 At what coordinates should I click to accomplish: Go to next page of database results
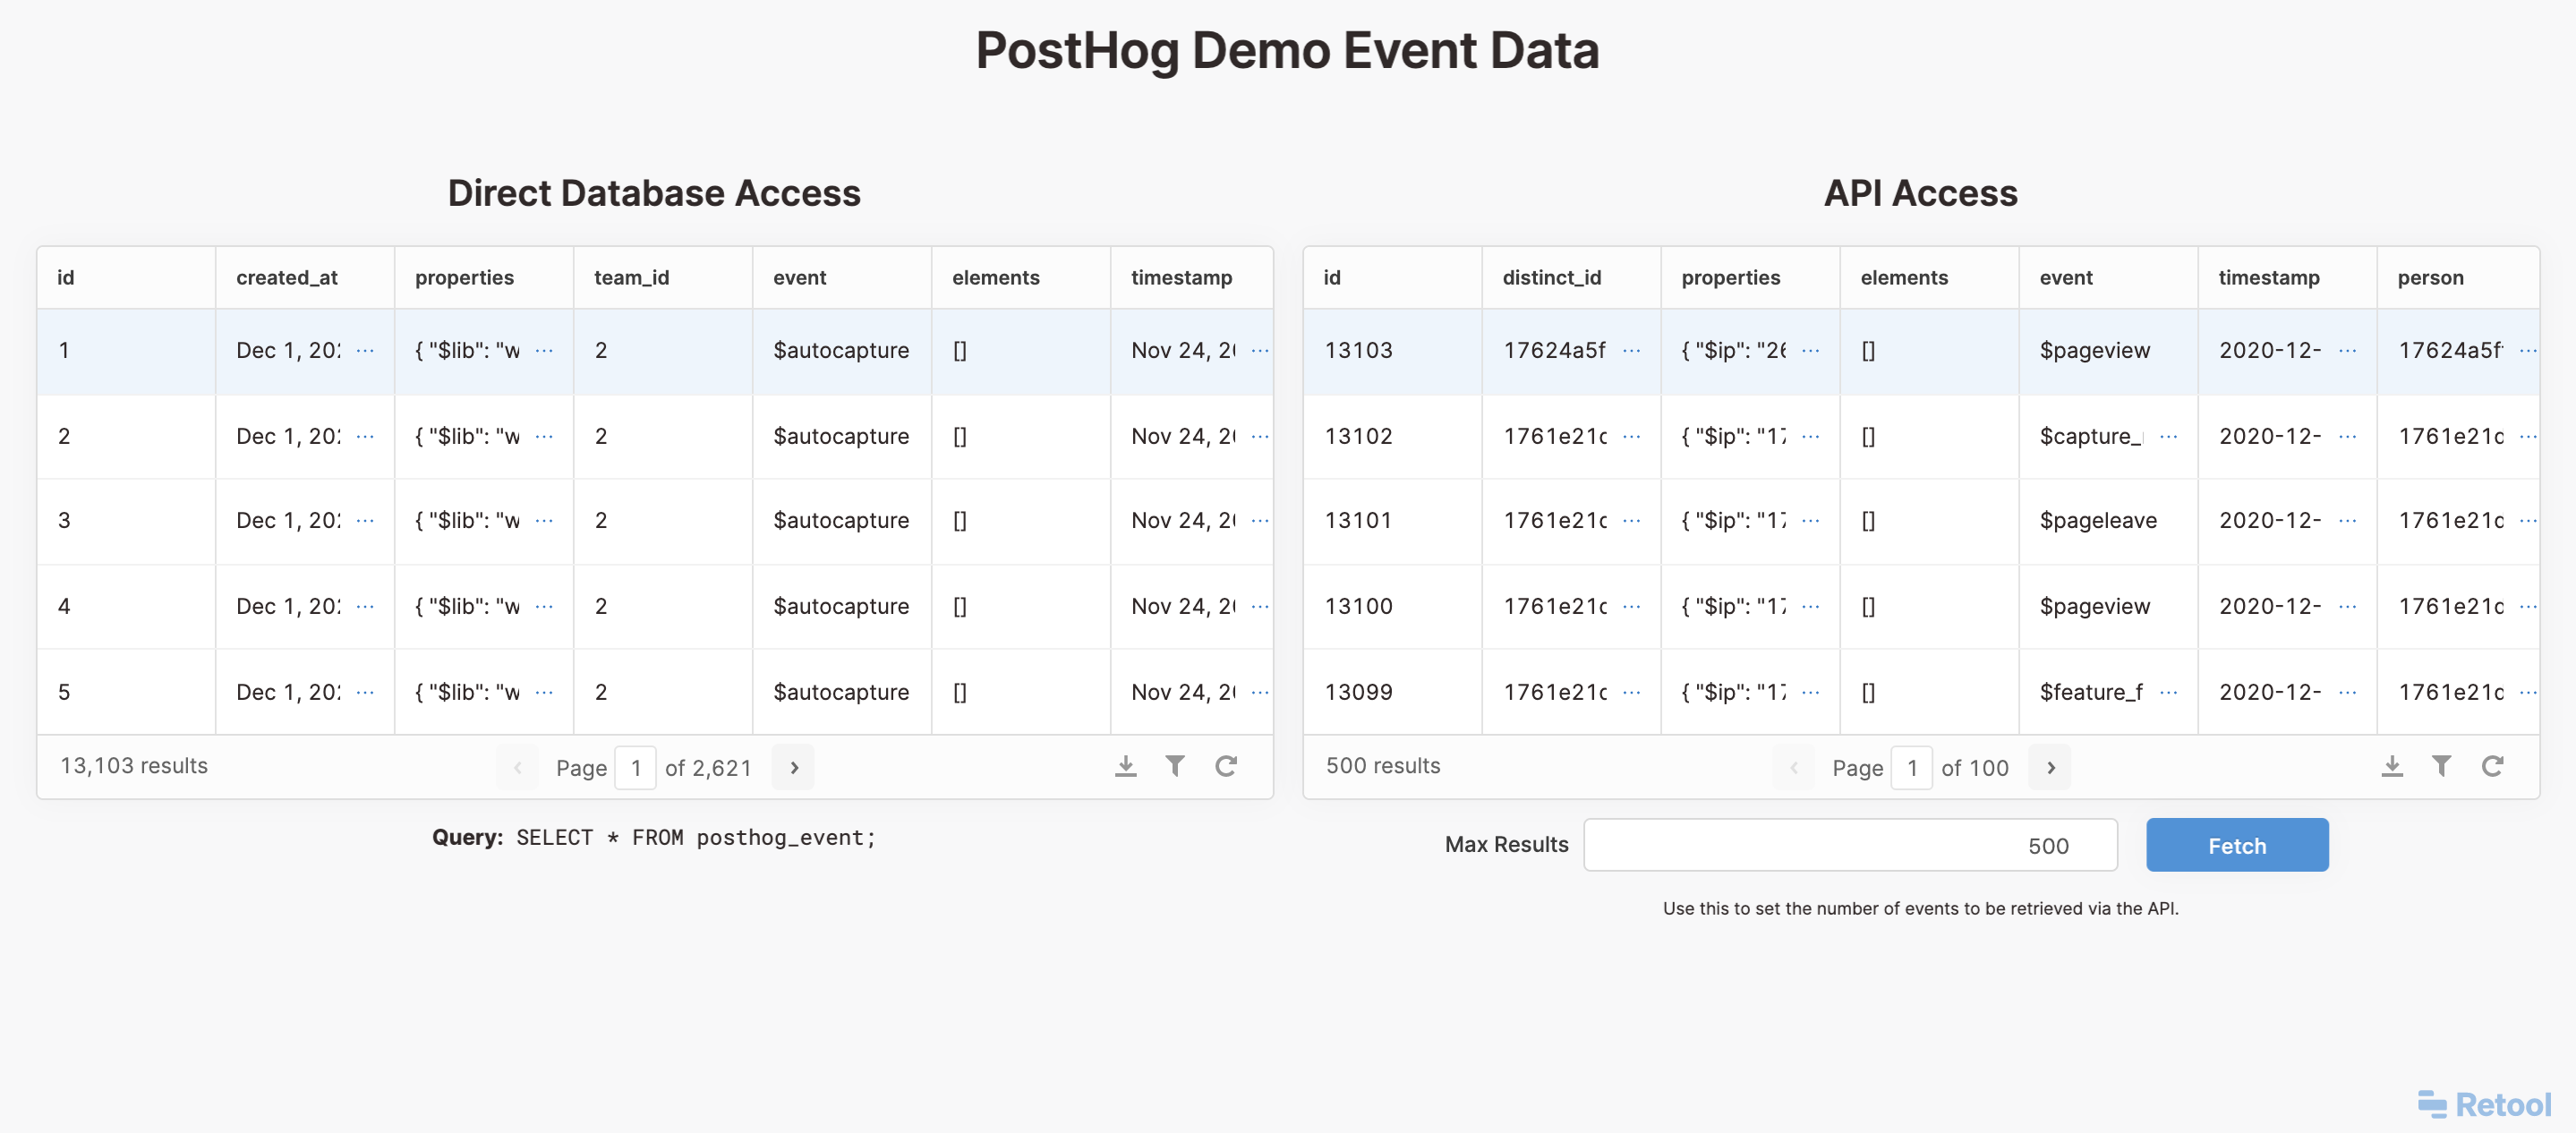click(793, 767)
